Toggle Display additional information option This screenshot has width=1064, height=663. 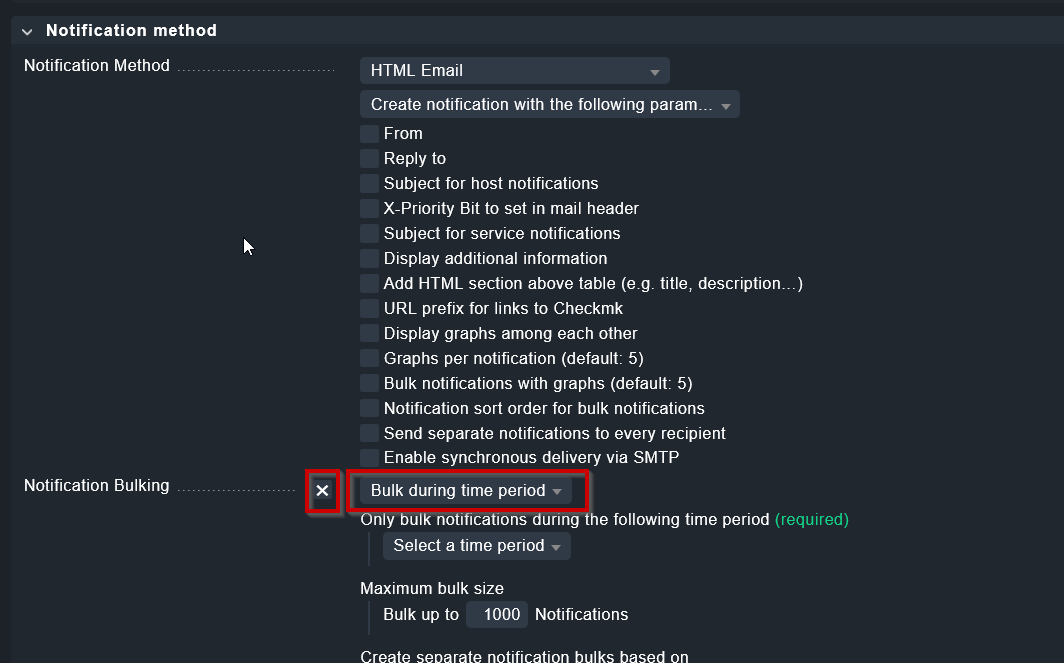[x=370, y=258]
